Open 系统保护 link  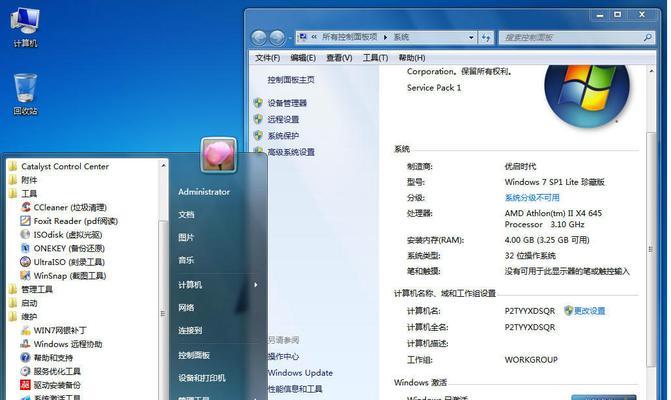tap(283, 136)
